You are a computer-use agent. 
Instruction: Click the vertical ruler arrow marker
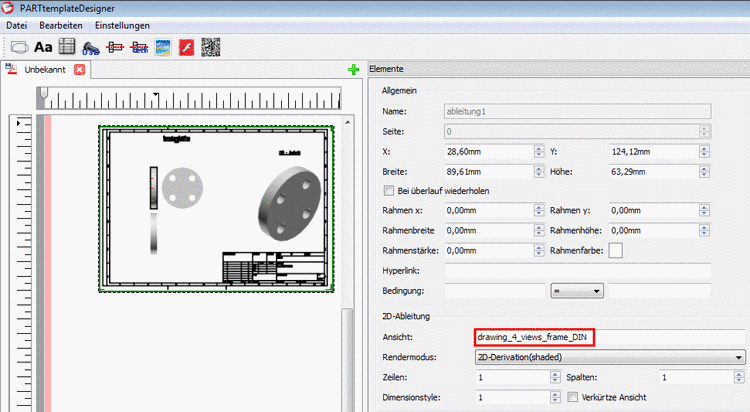(x=18, y=123)
